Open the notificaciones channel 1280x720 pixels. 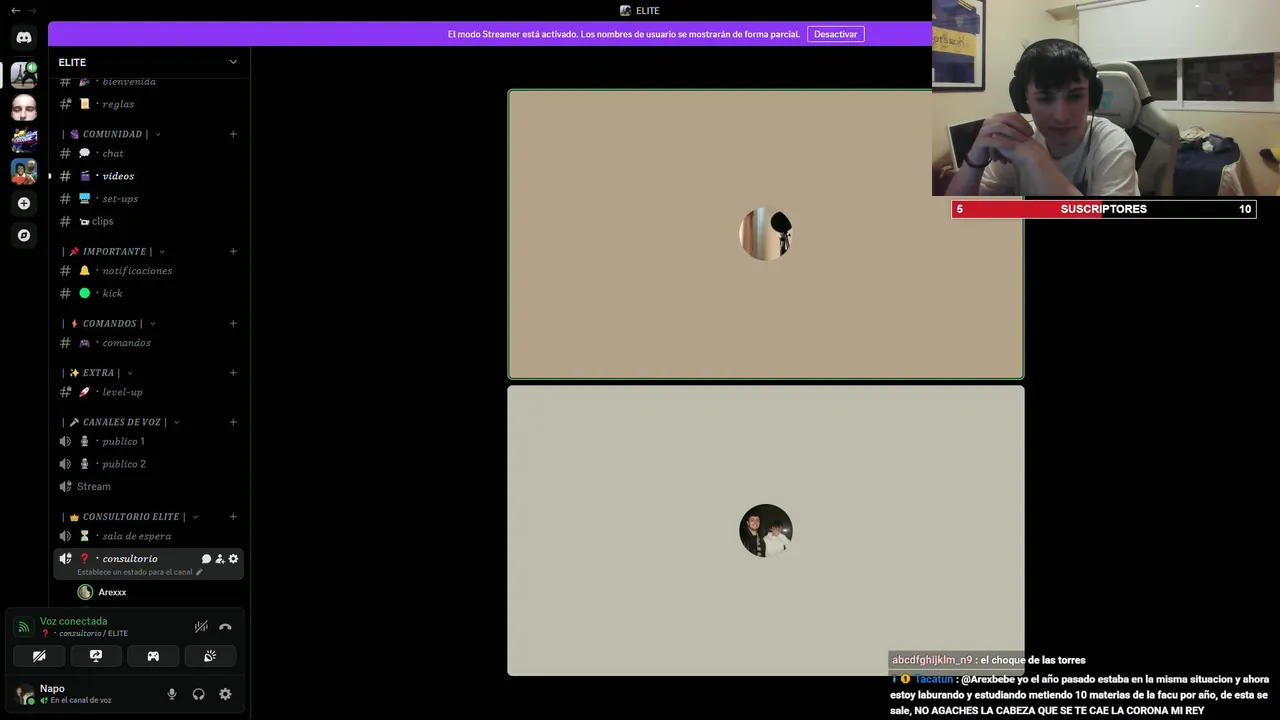click(148, 271)
